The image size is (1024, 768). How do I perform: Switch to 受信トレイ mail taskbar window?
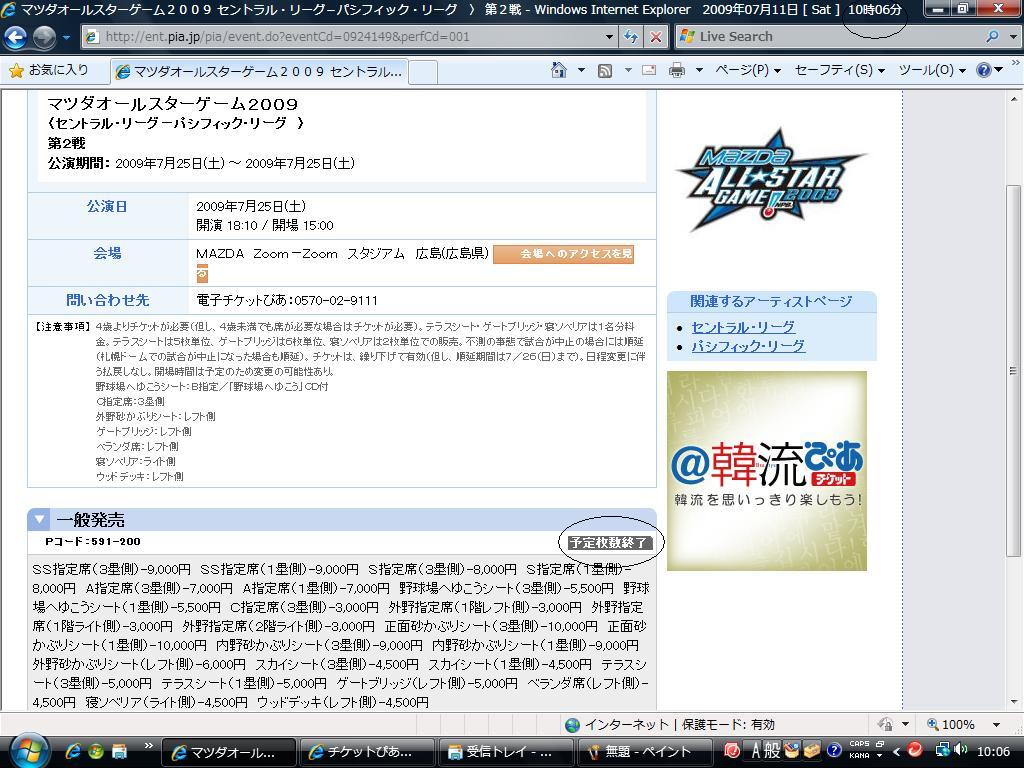pos(505,752)
